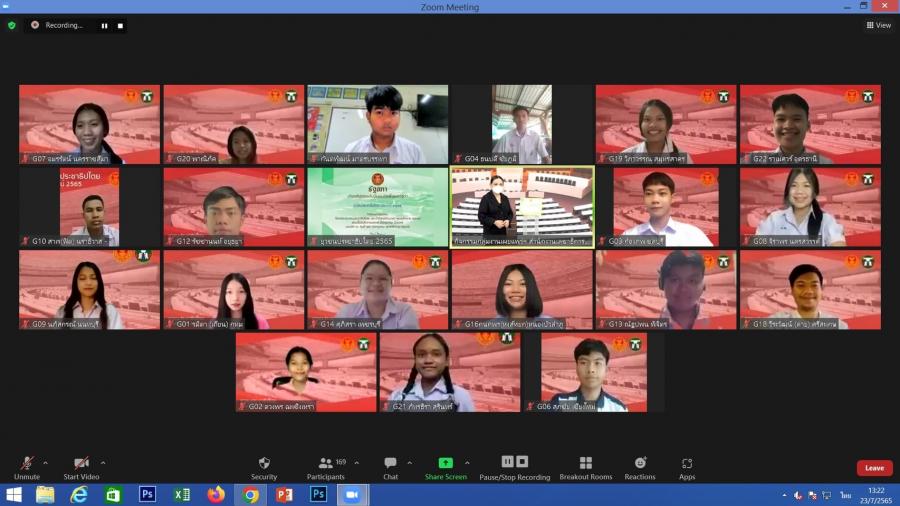The width and height of the screenshot is (900, 506).
Task: Open the Participants panel
Action: 326,468
